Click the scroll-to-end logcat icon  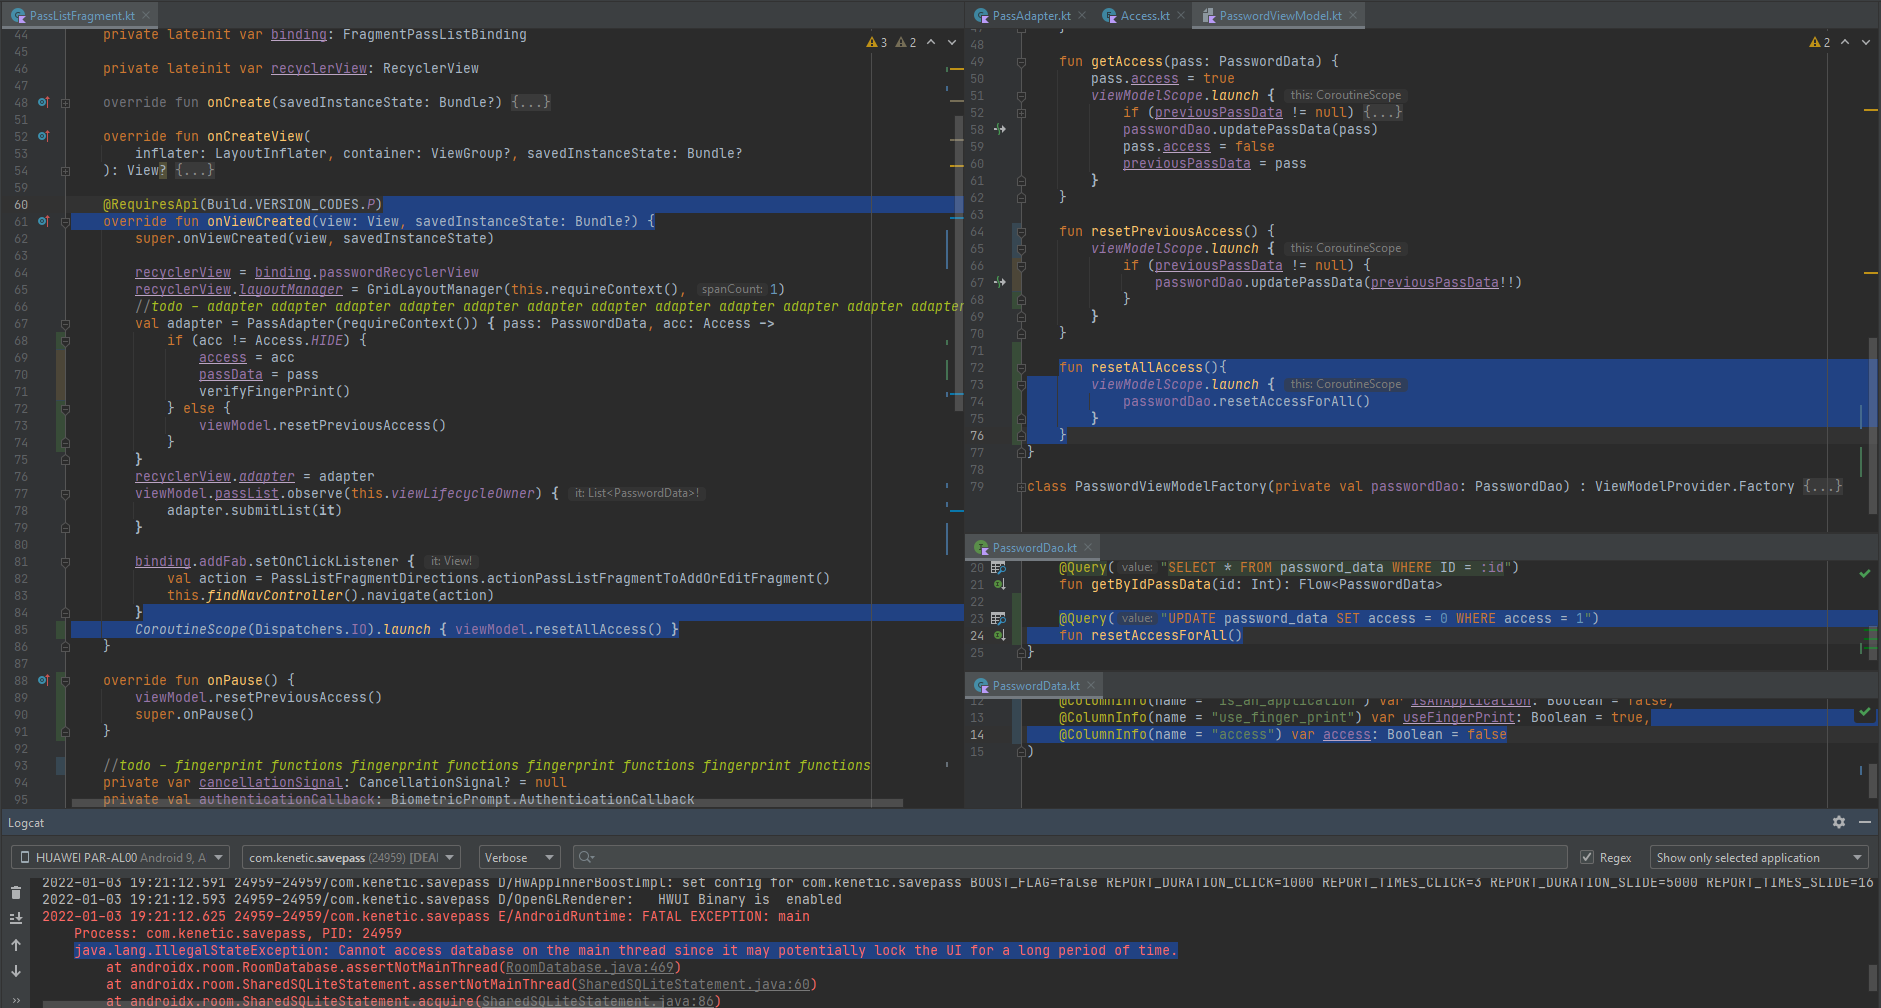16,918
